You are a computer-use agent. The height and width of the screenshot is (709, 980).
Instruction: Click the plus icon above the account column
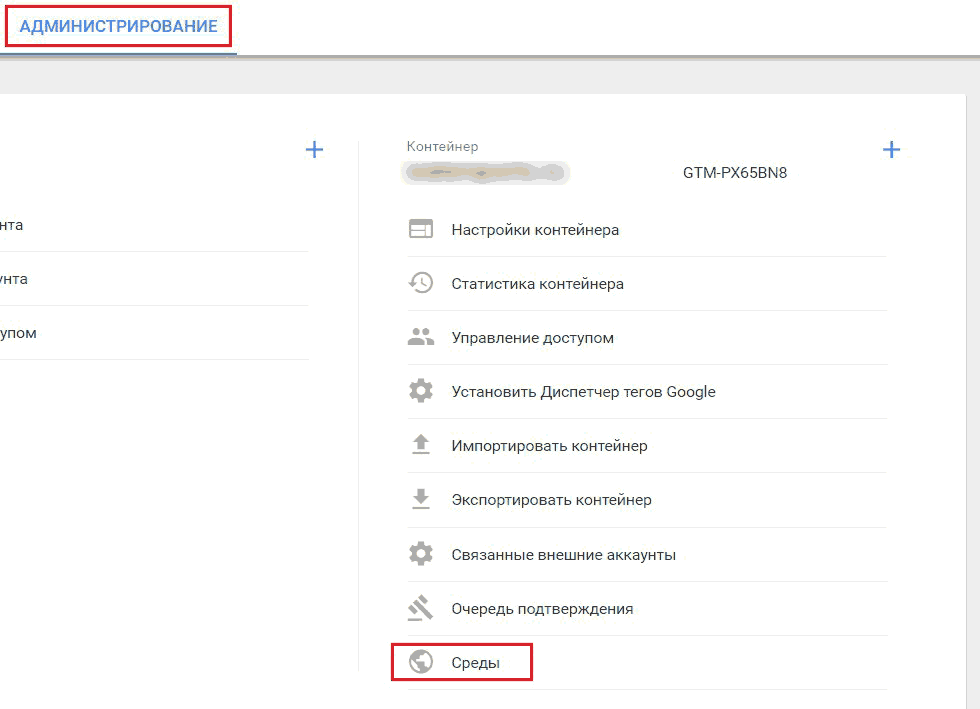[314, 149]
